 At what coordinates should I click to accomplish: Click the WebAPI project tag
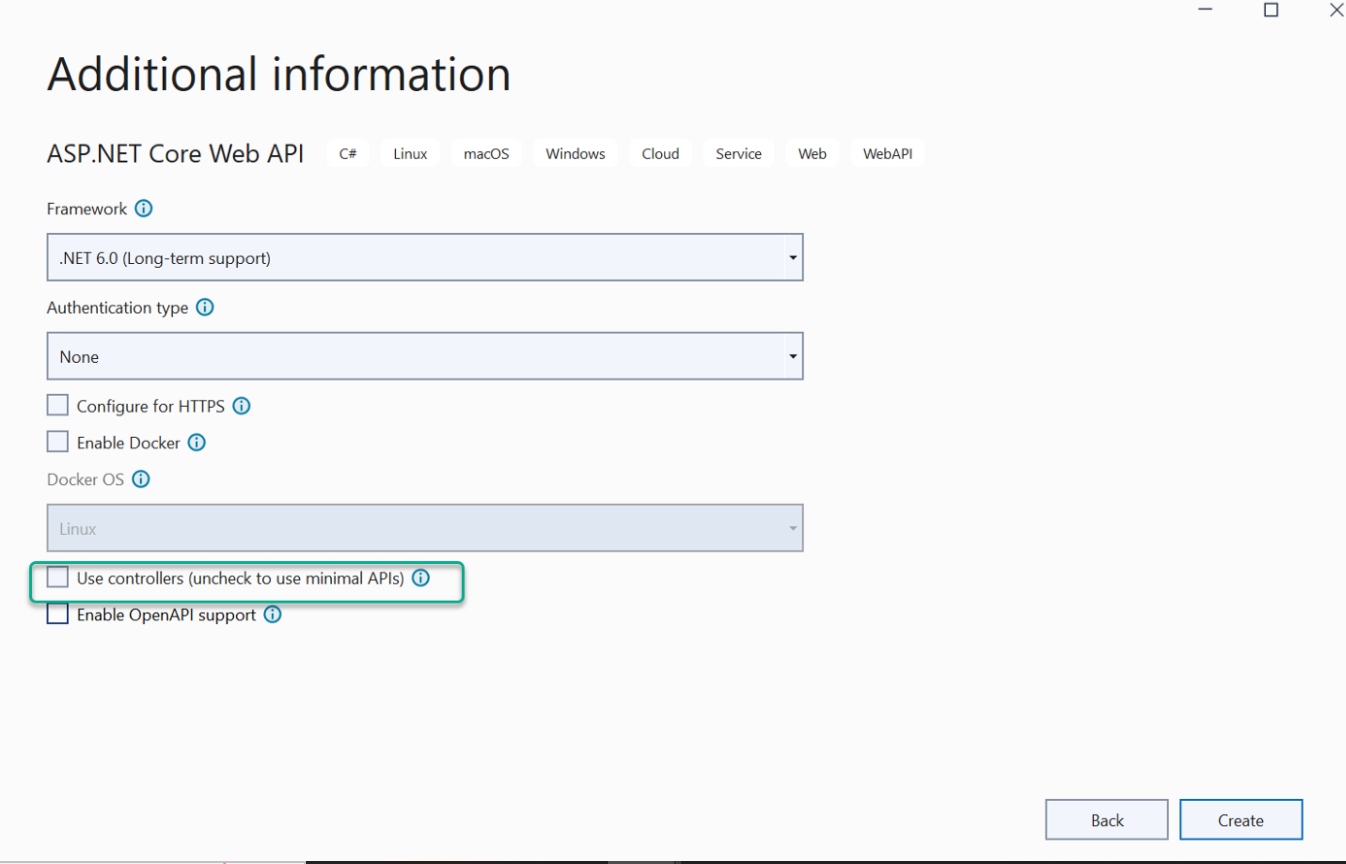pos(887,154)
